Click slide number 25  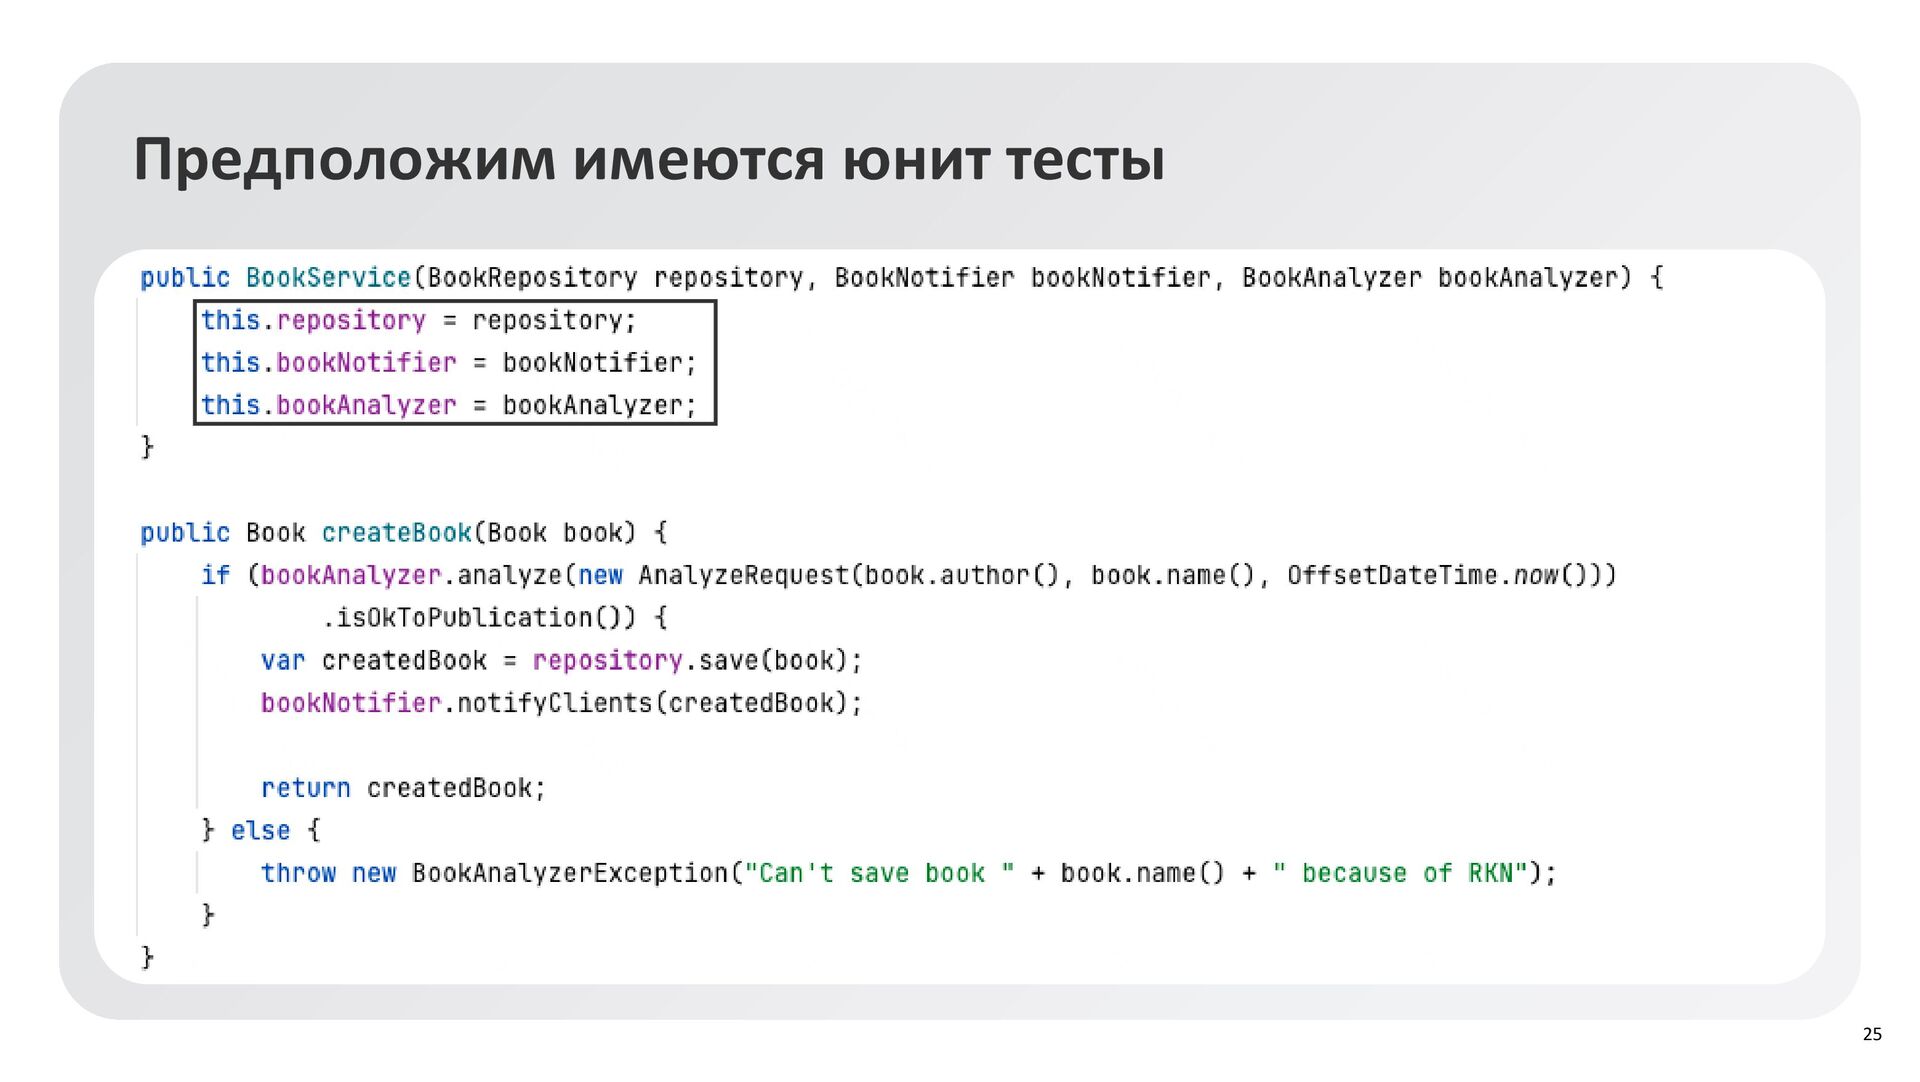click(x=1872, y=1034)
